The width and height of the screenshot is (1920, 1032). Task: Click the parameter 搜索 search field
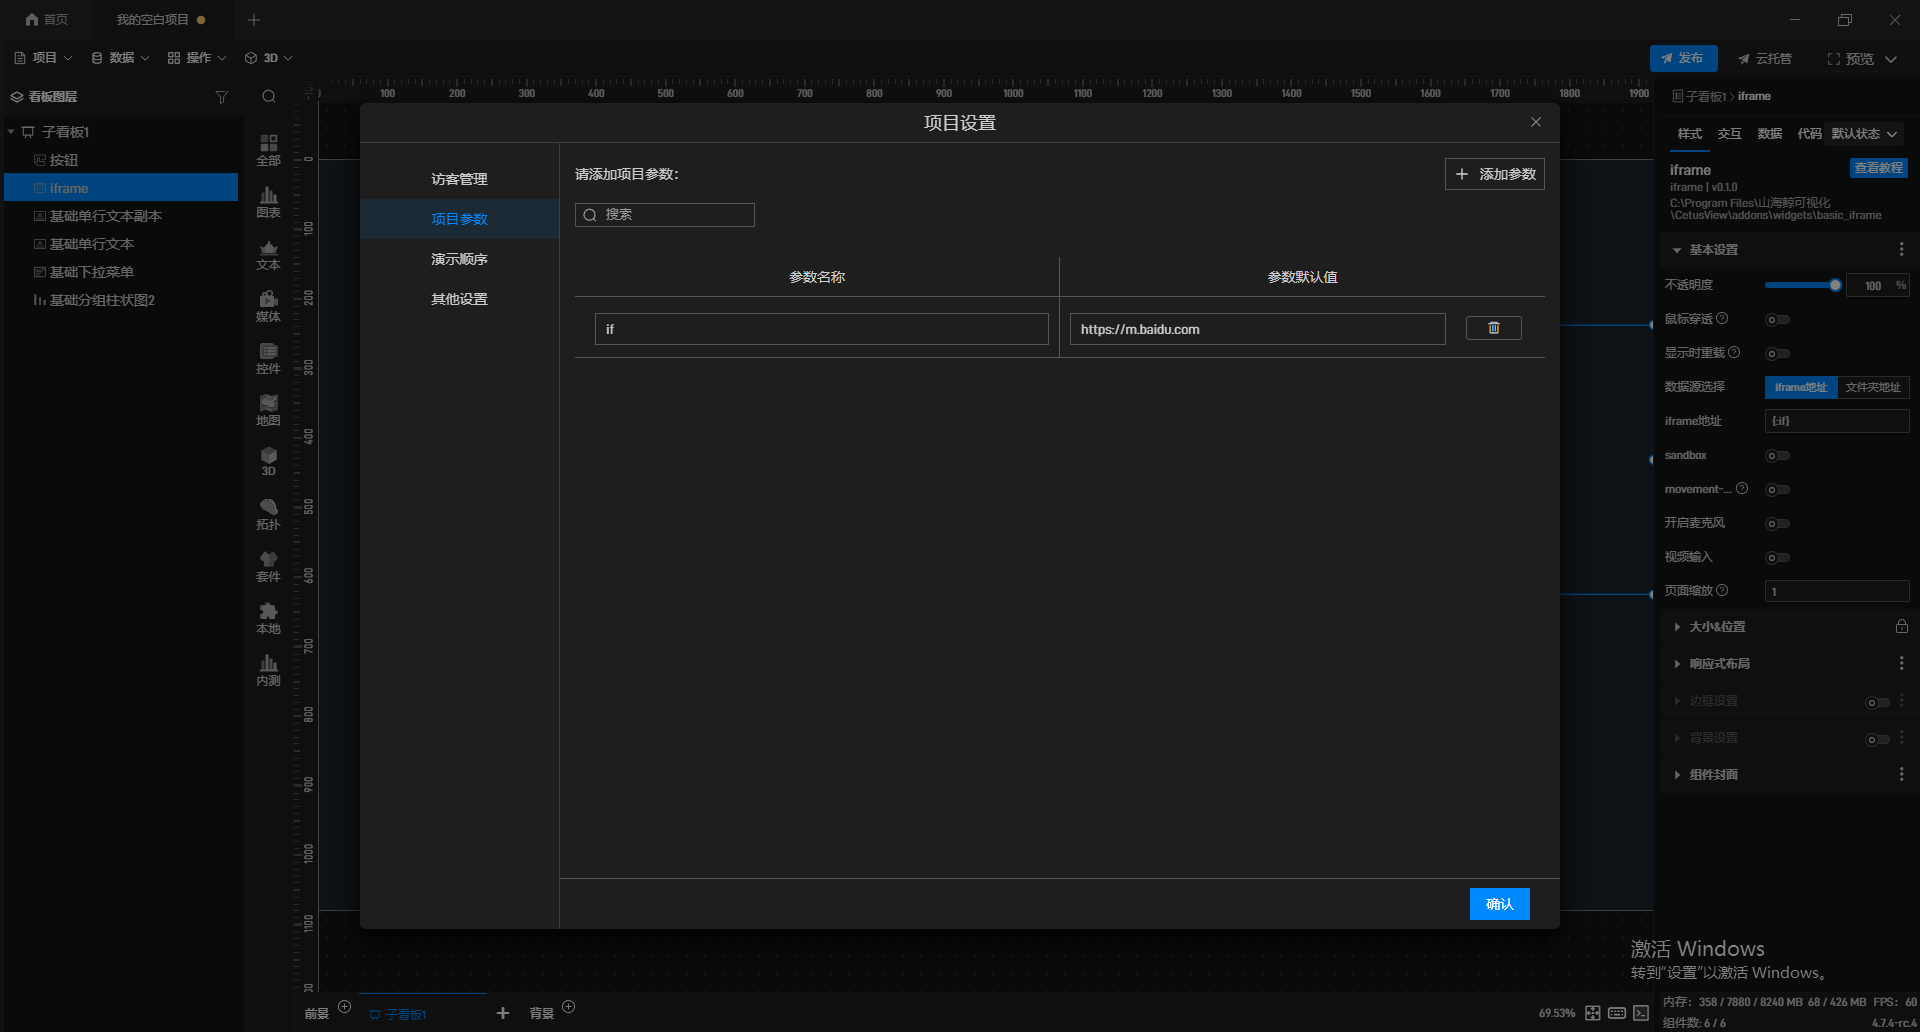(x=665, y=215)
